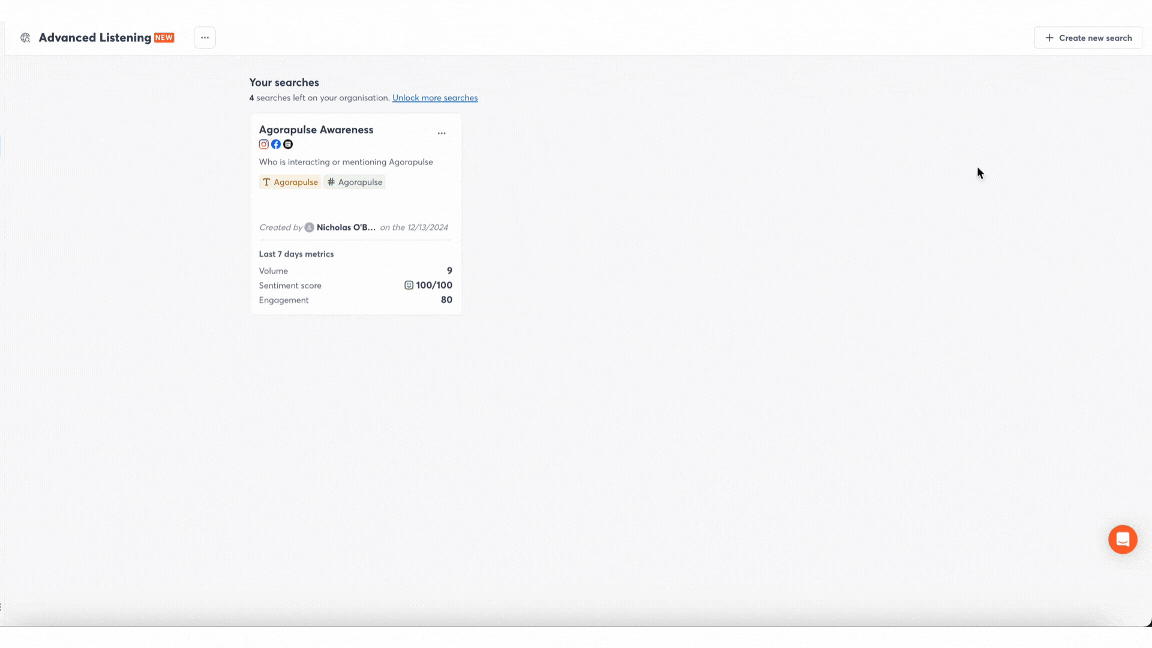Screen dimensions: 1152x648
Task: Select the Agorapulse keyword tag
Action: tap(290, 182)
